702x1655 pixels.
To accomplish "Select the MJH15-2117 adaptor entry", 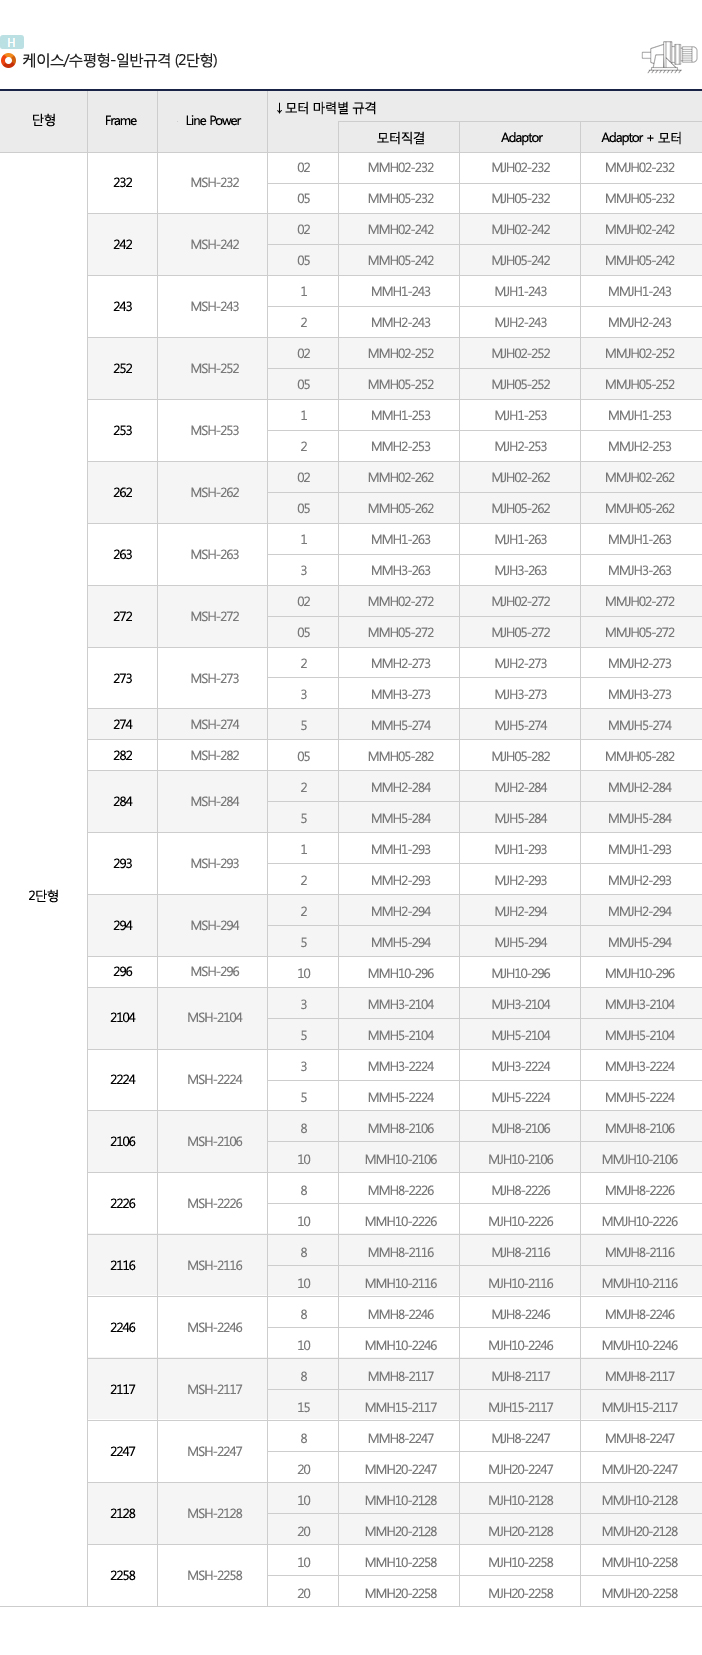I will pyautogui.click(x=521, y=1408).
